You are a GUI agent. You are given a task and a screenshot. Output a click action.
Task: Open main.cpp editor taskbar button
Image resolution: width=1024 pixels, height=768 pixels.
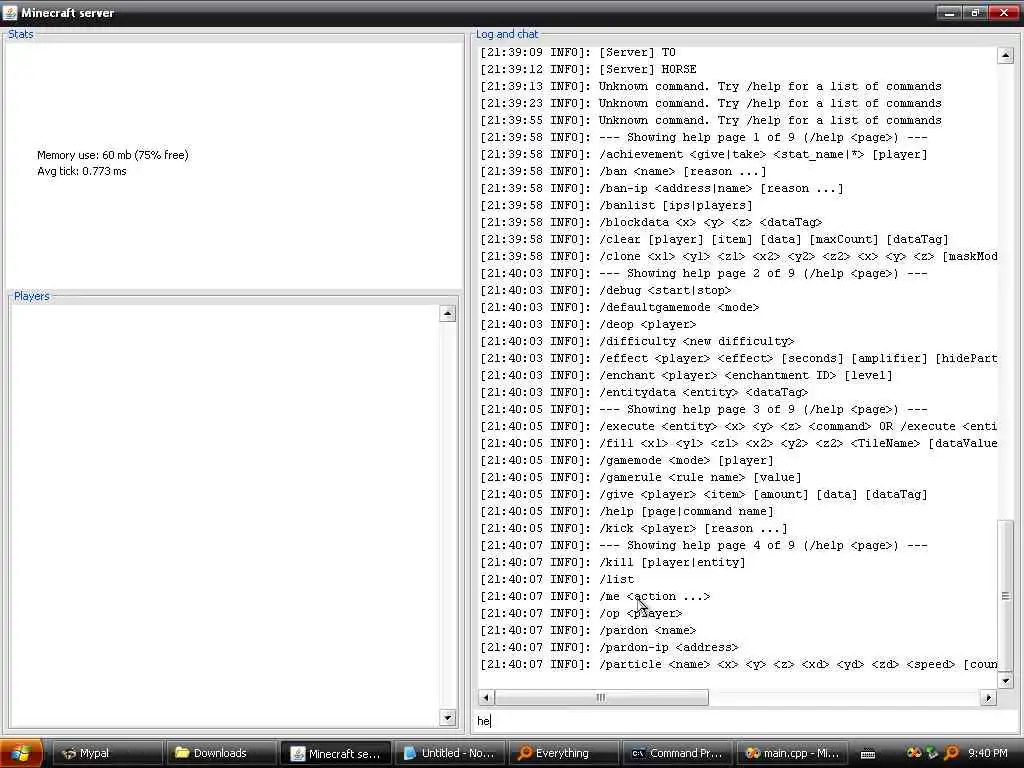point(792,753)
